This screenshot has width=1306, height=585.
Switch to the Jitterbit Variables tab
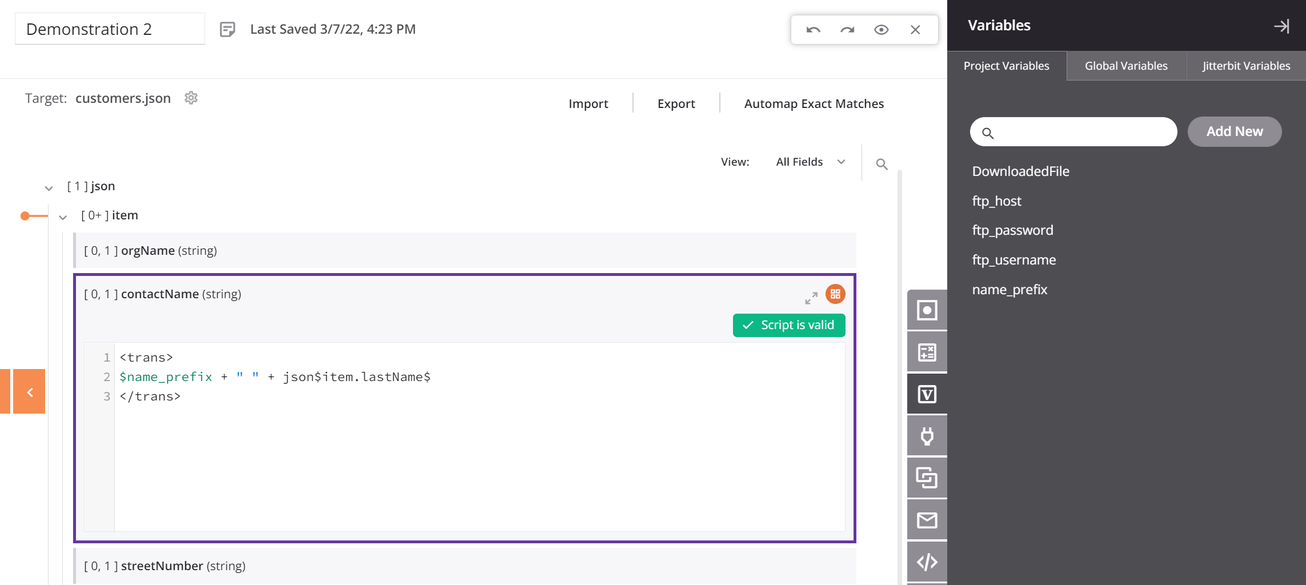pyautogui.click(x=1245, y=66)
